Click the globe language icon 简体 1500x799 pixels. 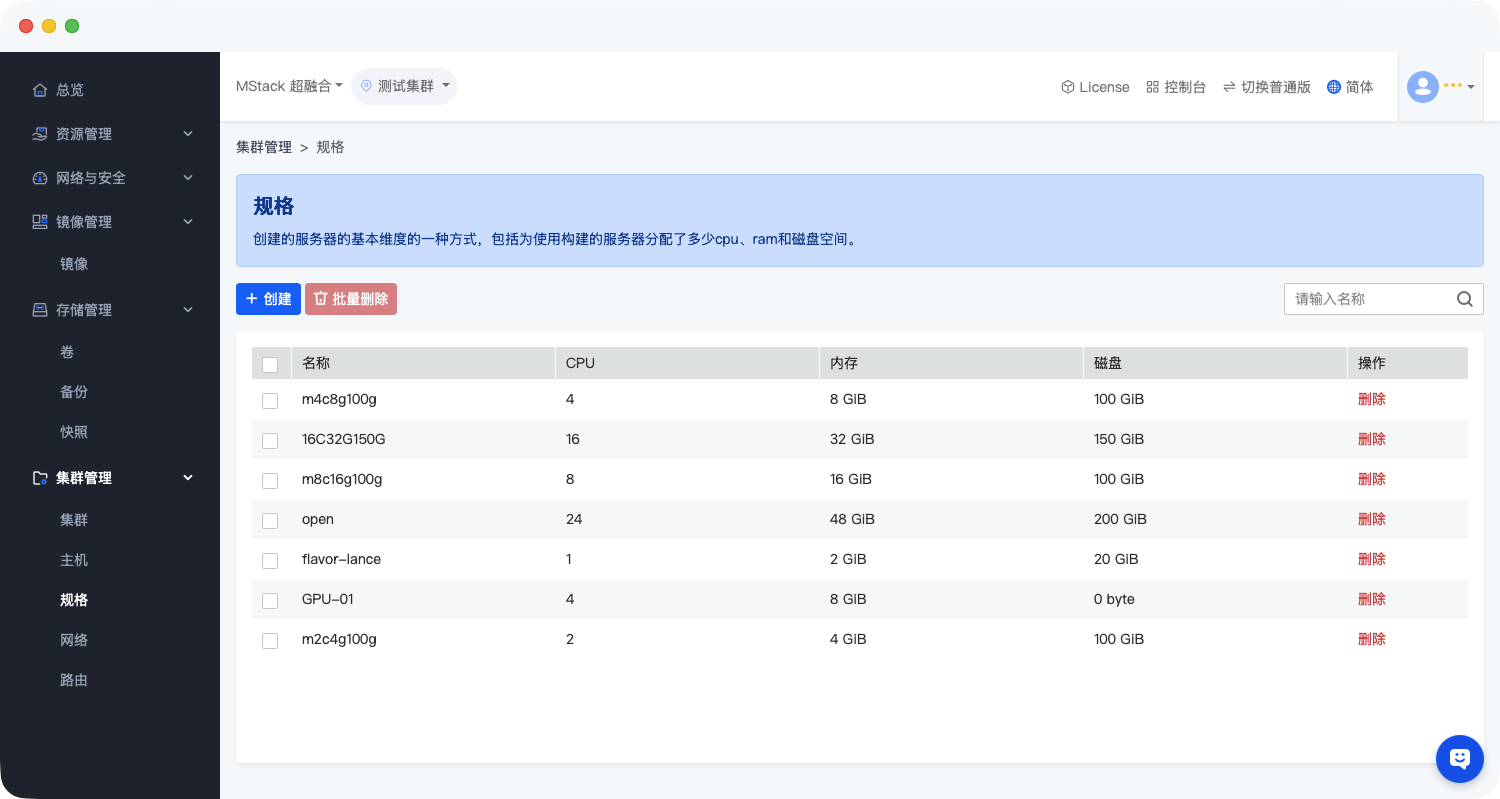1334,87
